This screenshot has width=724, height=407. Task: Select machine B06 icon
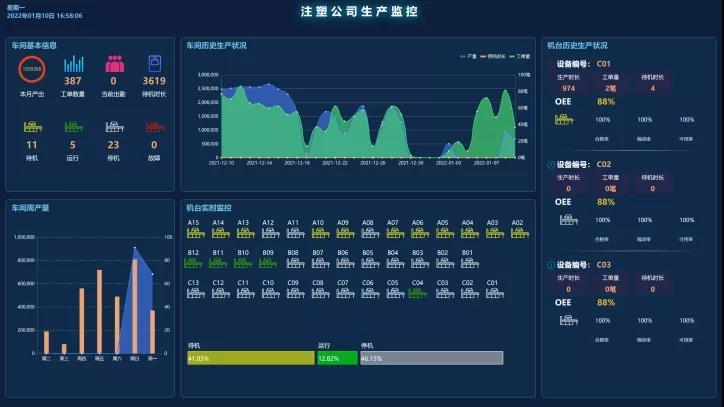(345, 263)
